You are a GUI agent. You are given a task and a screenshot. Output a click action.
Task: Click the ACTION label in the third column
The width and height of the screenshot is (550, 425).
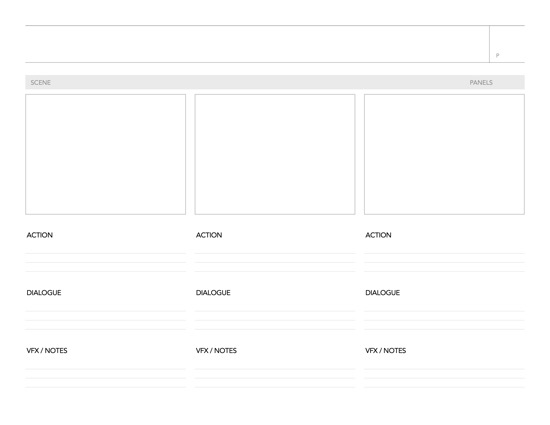pos(378,235)
